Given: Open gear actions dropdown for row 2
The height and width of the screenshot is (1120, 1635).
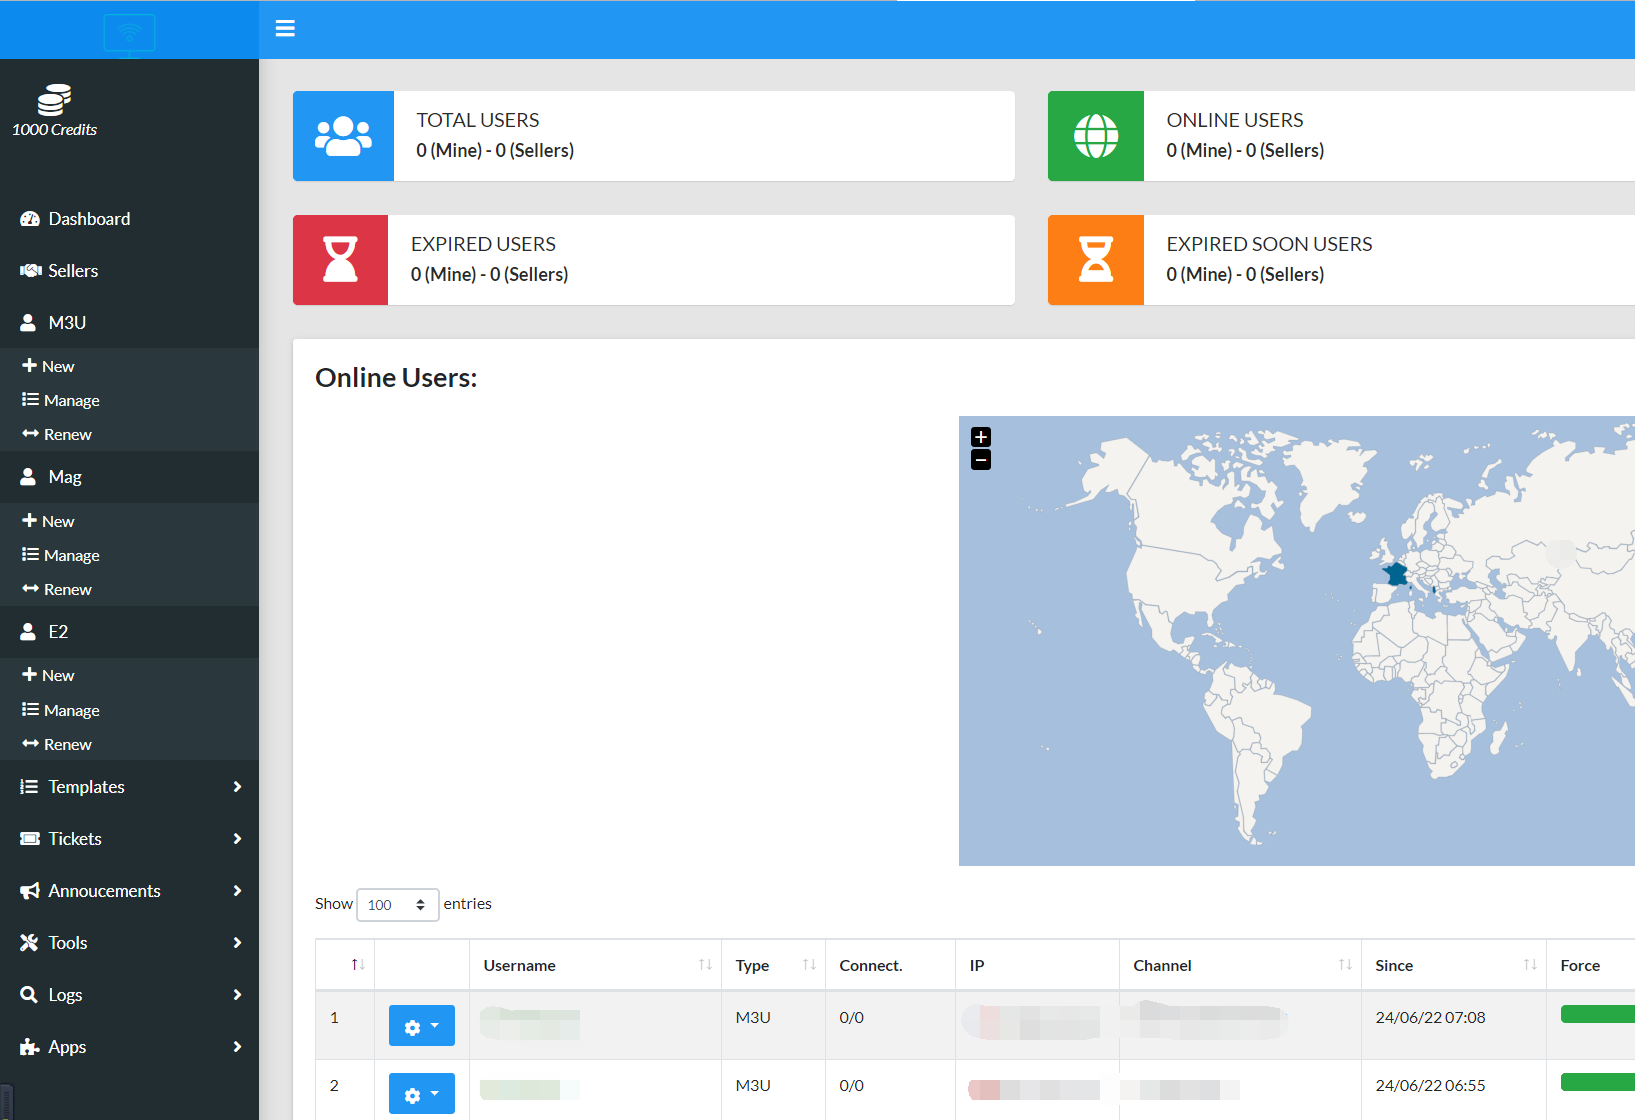Looking at the screenshot, I should pos(421,1094).
